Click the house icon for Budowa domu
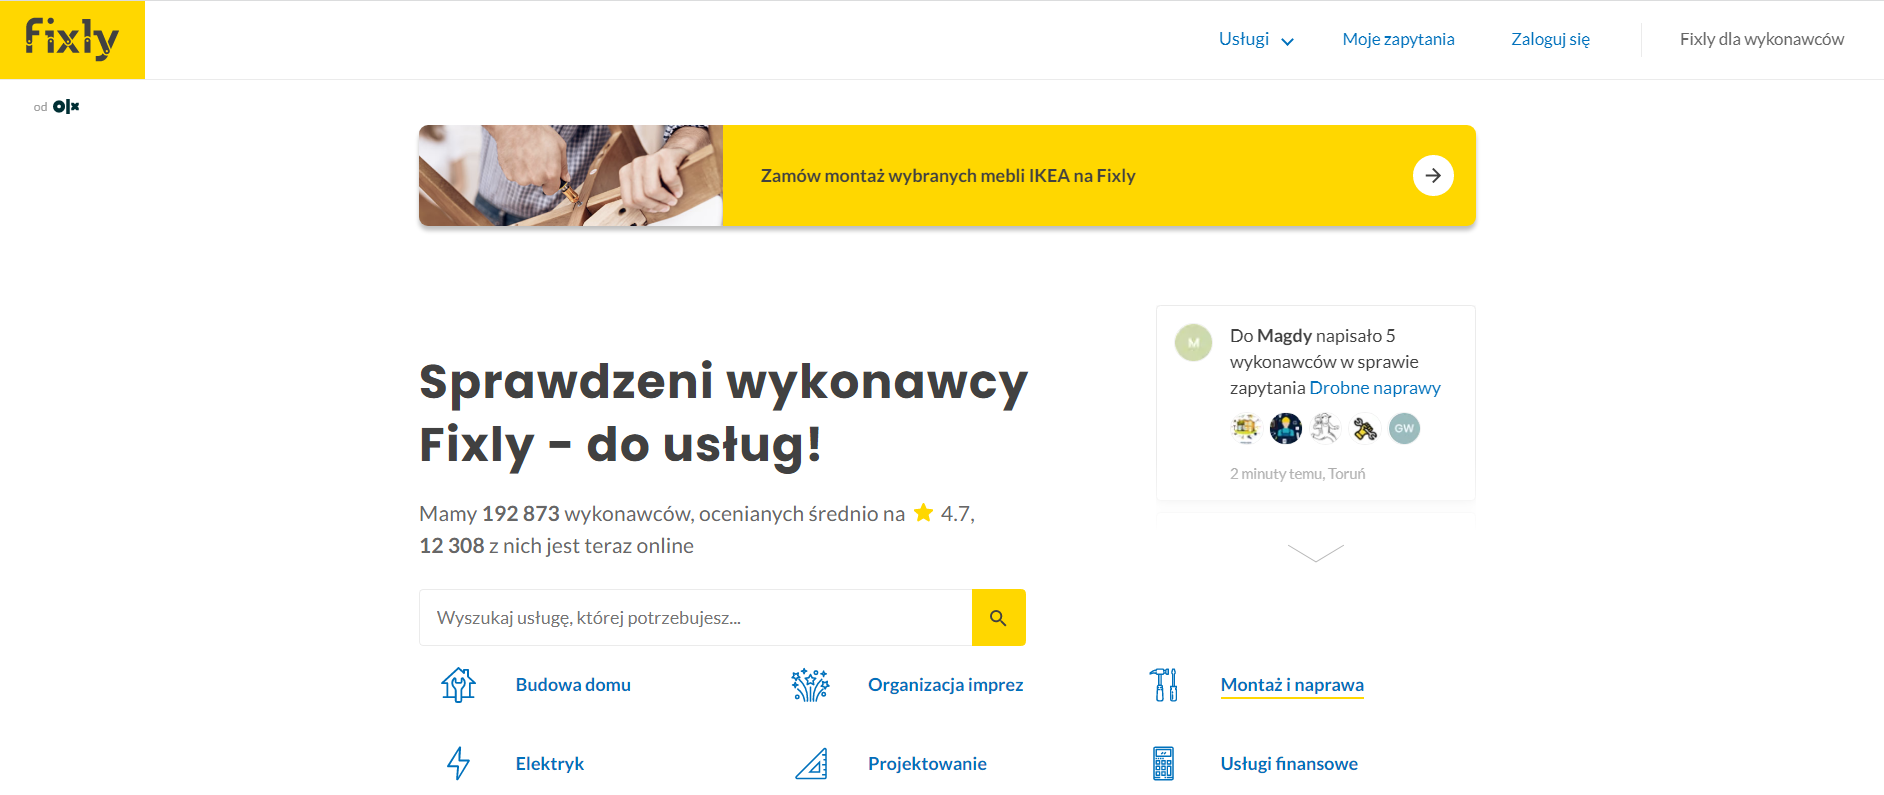The height and width of the screenshot is (795, 1884). click(x=458, y=685)
